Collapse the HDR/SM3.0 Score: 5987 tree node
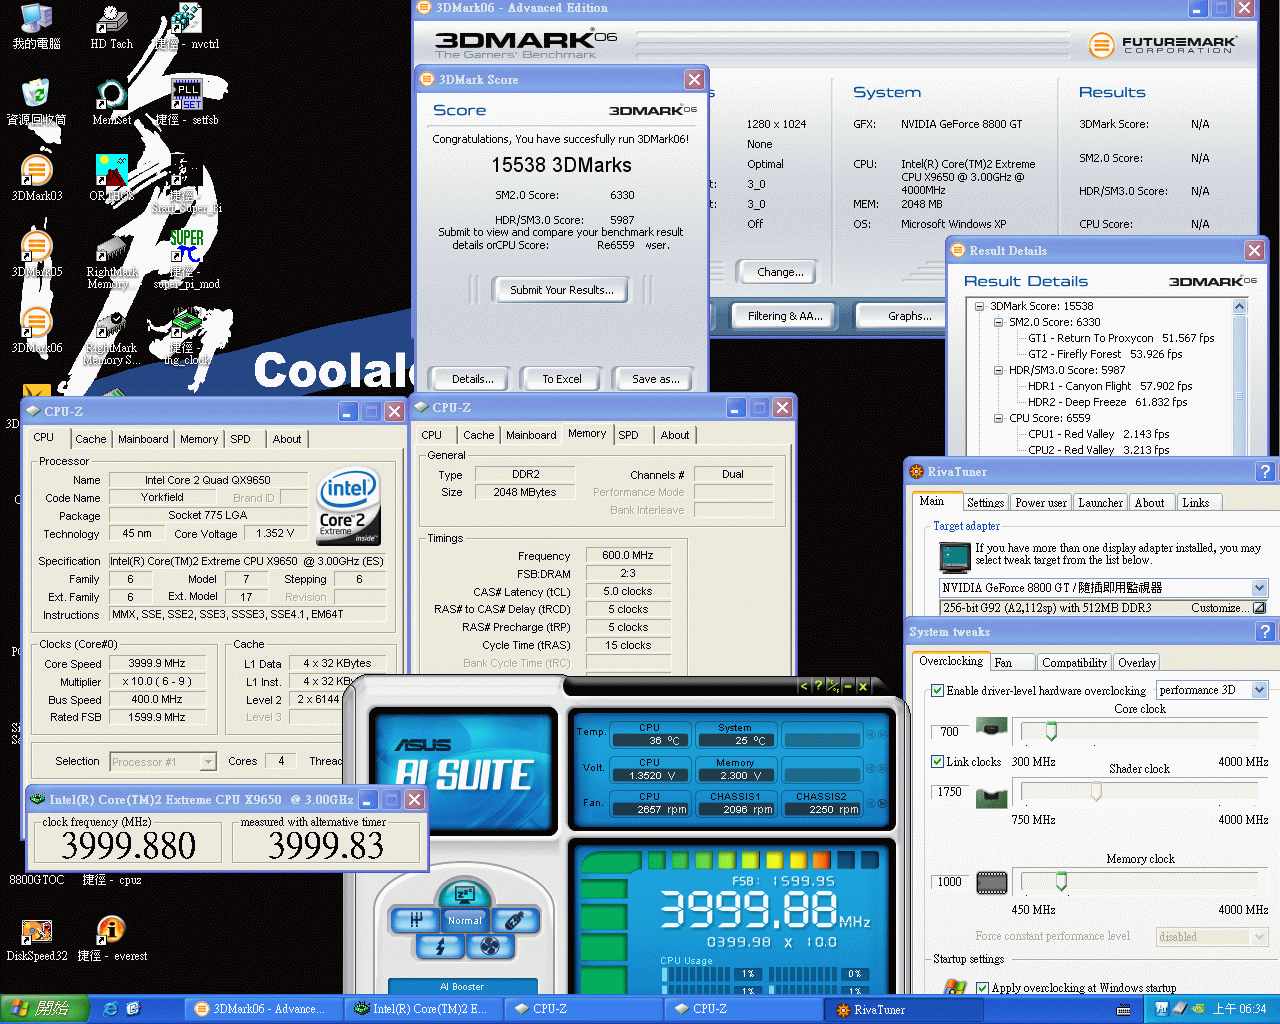The height and width of the screenshot is (1024, 1280). click(999, 370)
